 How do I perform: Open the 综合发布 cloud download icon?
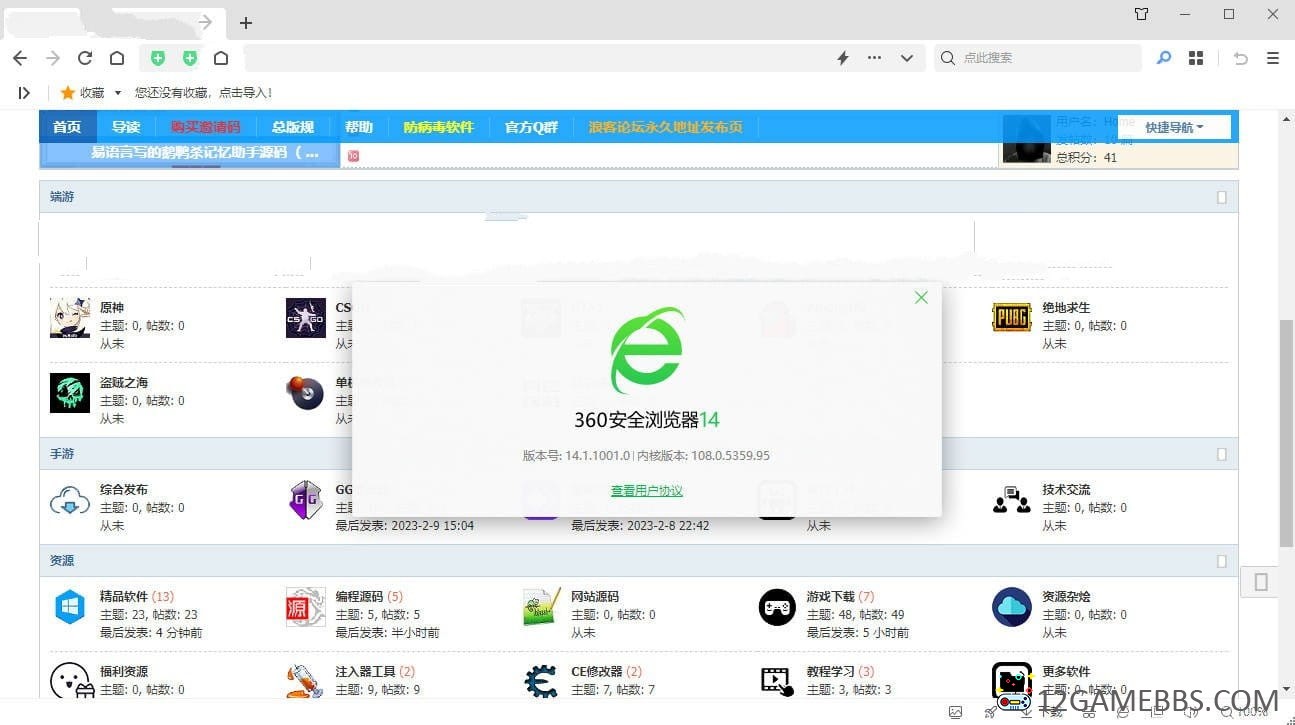(x=70, y=500)
